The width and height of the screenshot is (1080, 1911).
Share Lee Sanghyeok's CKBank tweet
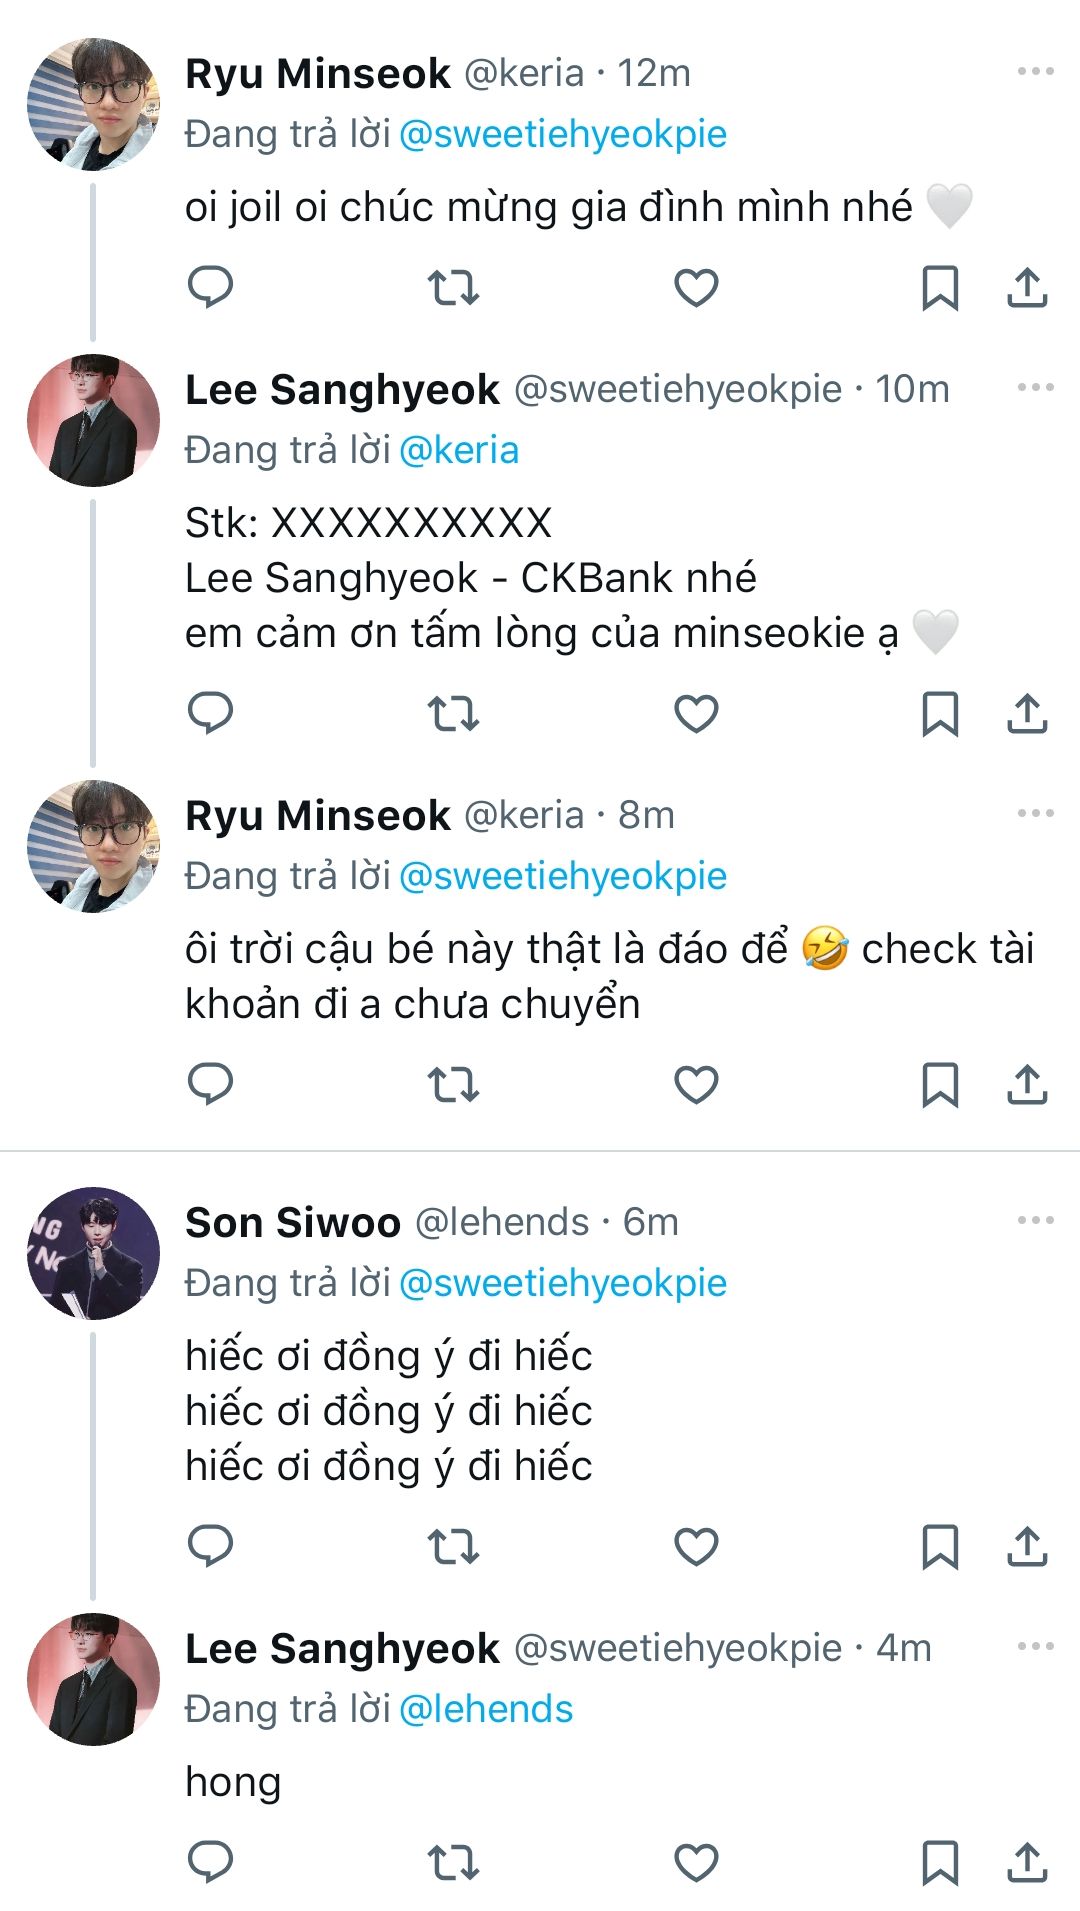pos(1026,714)
